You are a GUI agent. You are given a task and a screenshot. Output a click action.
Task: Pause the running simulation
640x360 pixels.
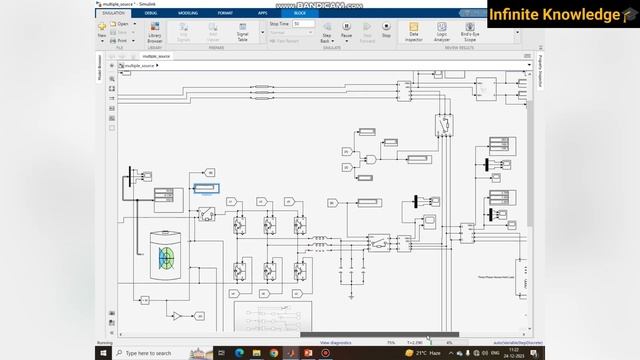pos(346,29)
